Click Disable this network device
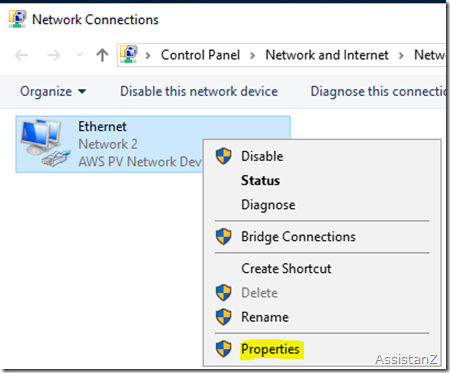This screenshot has height=373, width=450. [199, 91]
